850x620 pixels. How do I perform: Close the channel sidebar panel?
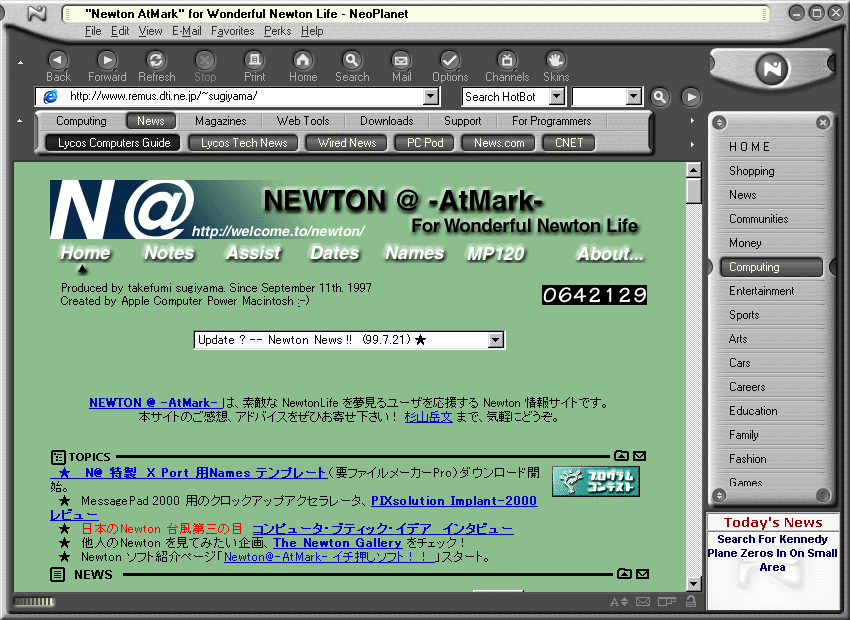tap(823, 122)
